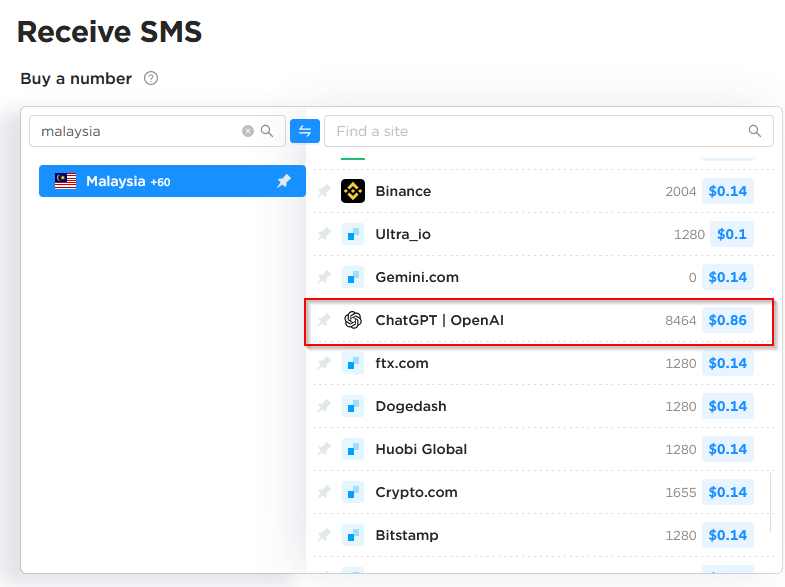The width and height of the screenshot is (785, 587).
Task: Click the Find a site search icon
Action: coord(754,131)
